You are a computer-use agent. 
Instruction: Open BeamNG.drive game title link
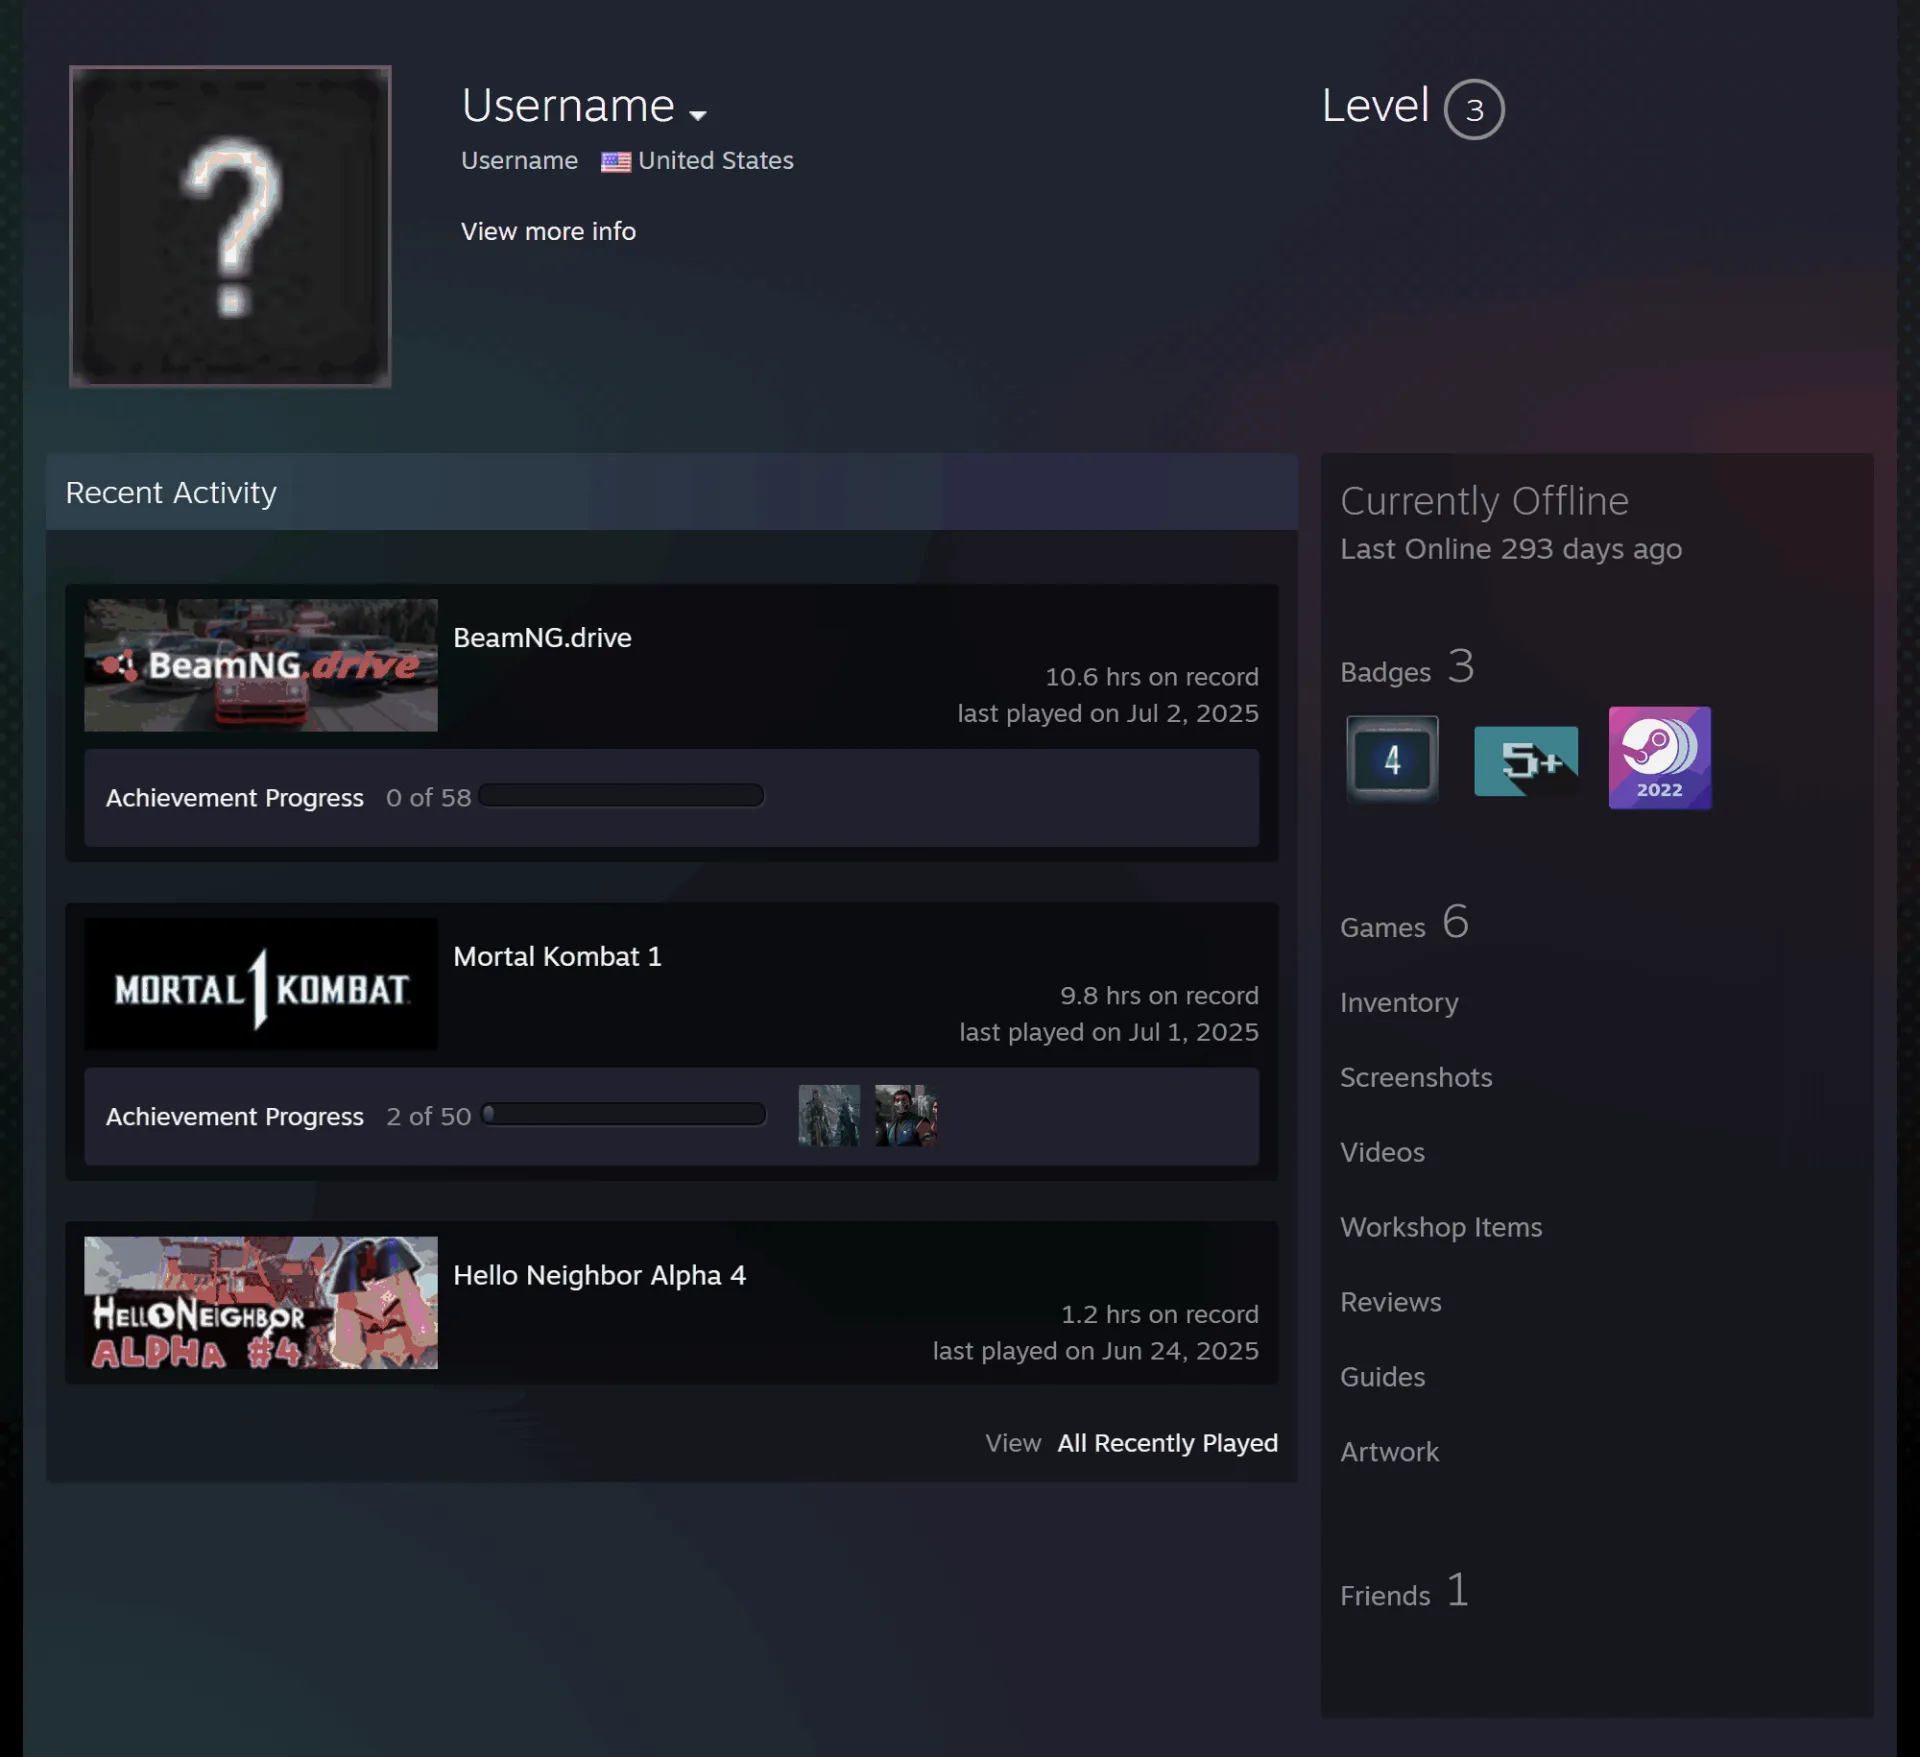tap(542, 638)
